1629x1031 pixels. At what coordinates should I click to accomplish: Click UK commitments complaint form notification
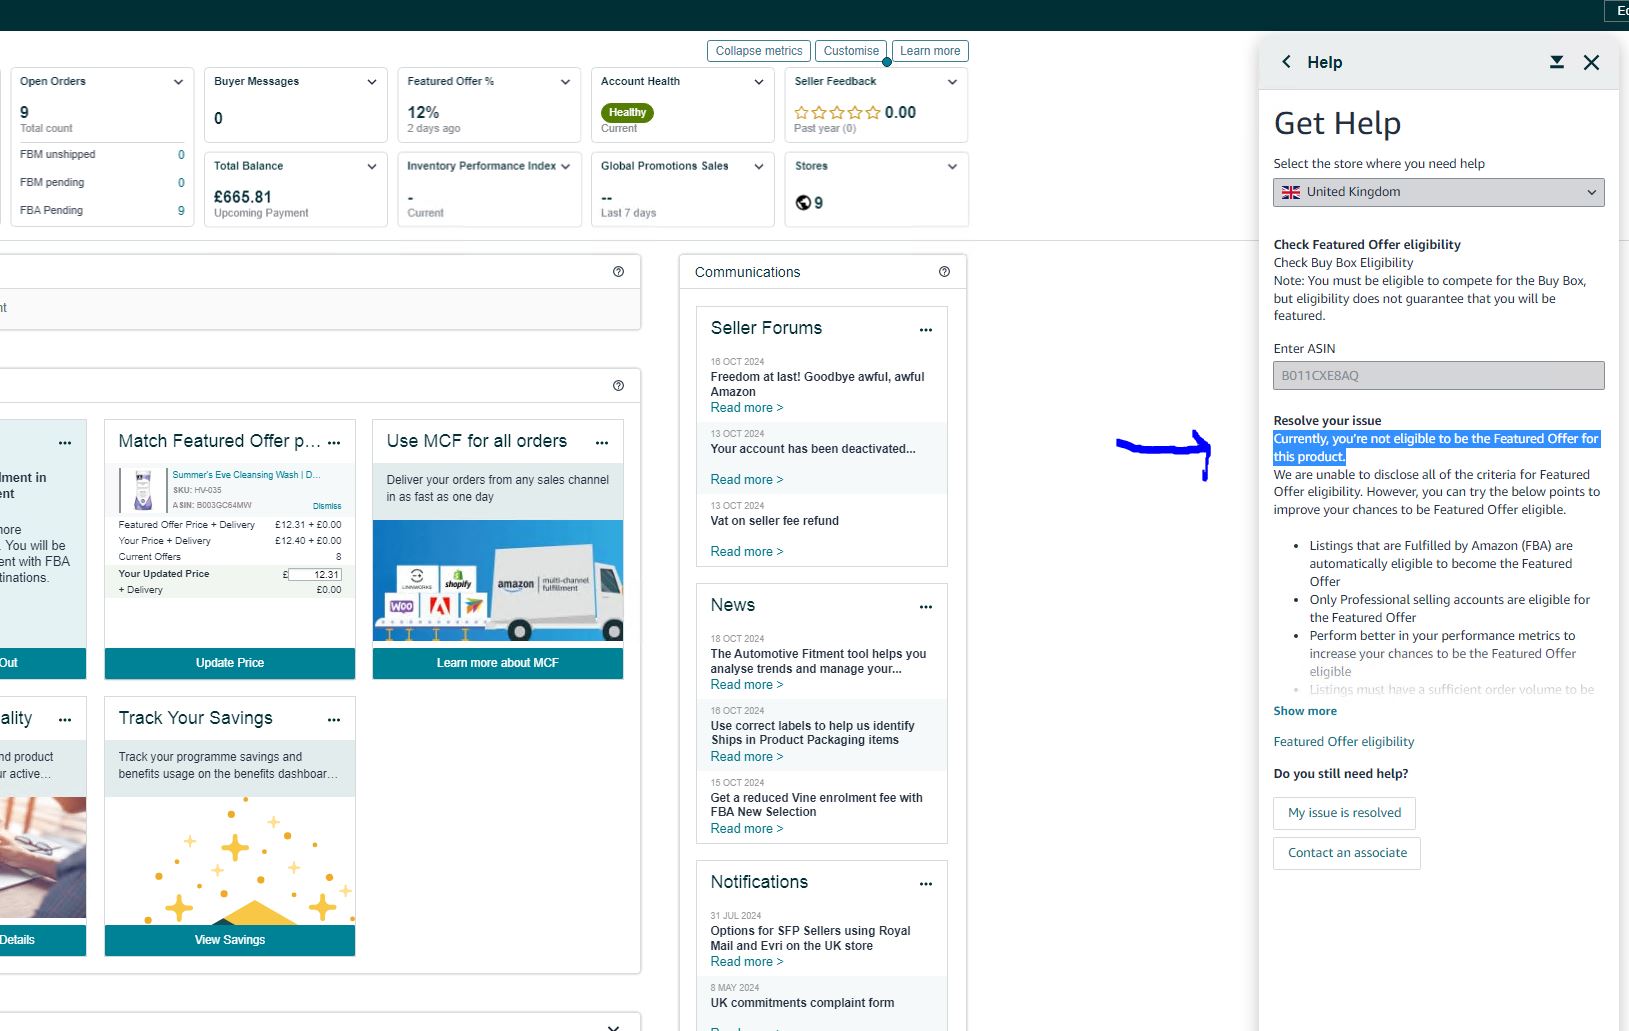802,1003
